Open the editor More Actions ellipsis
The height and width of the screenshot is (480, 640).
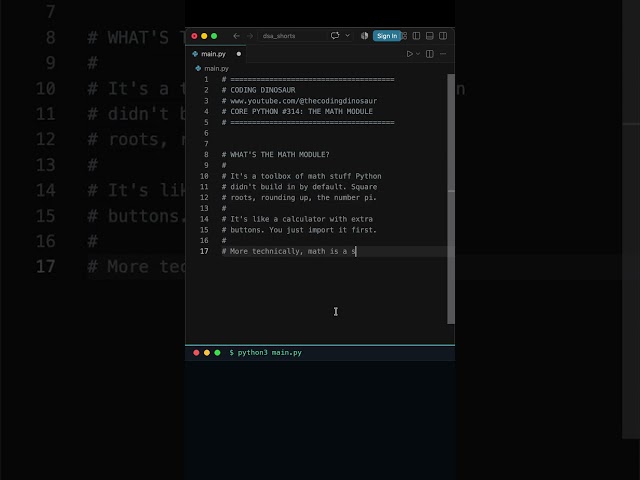tap(443, 54)
